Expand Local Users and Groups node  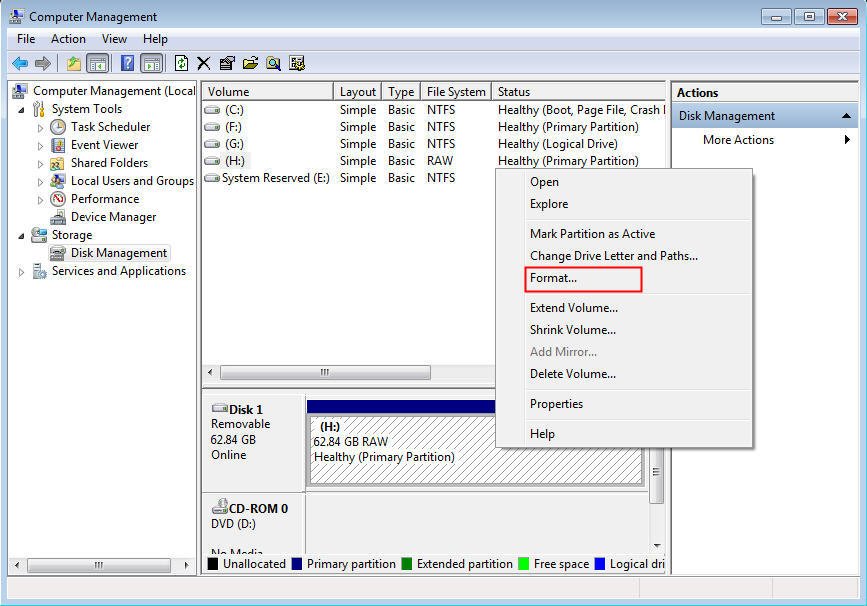(40, 182)
